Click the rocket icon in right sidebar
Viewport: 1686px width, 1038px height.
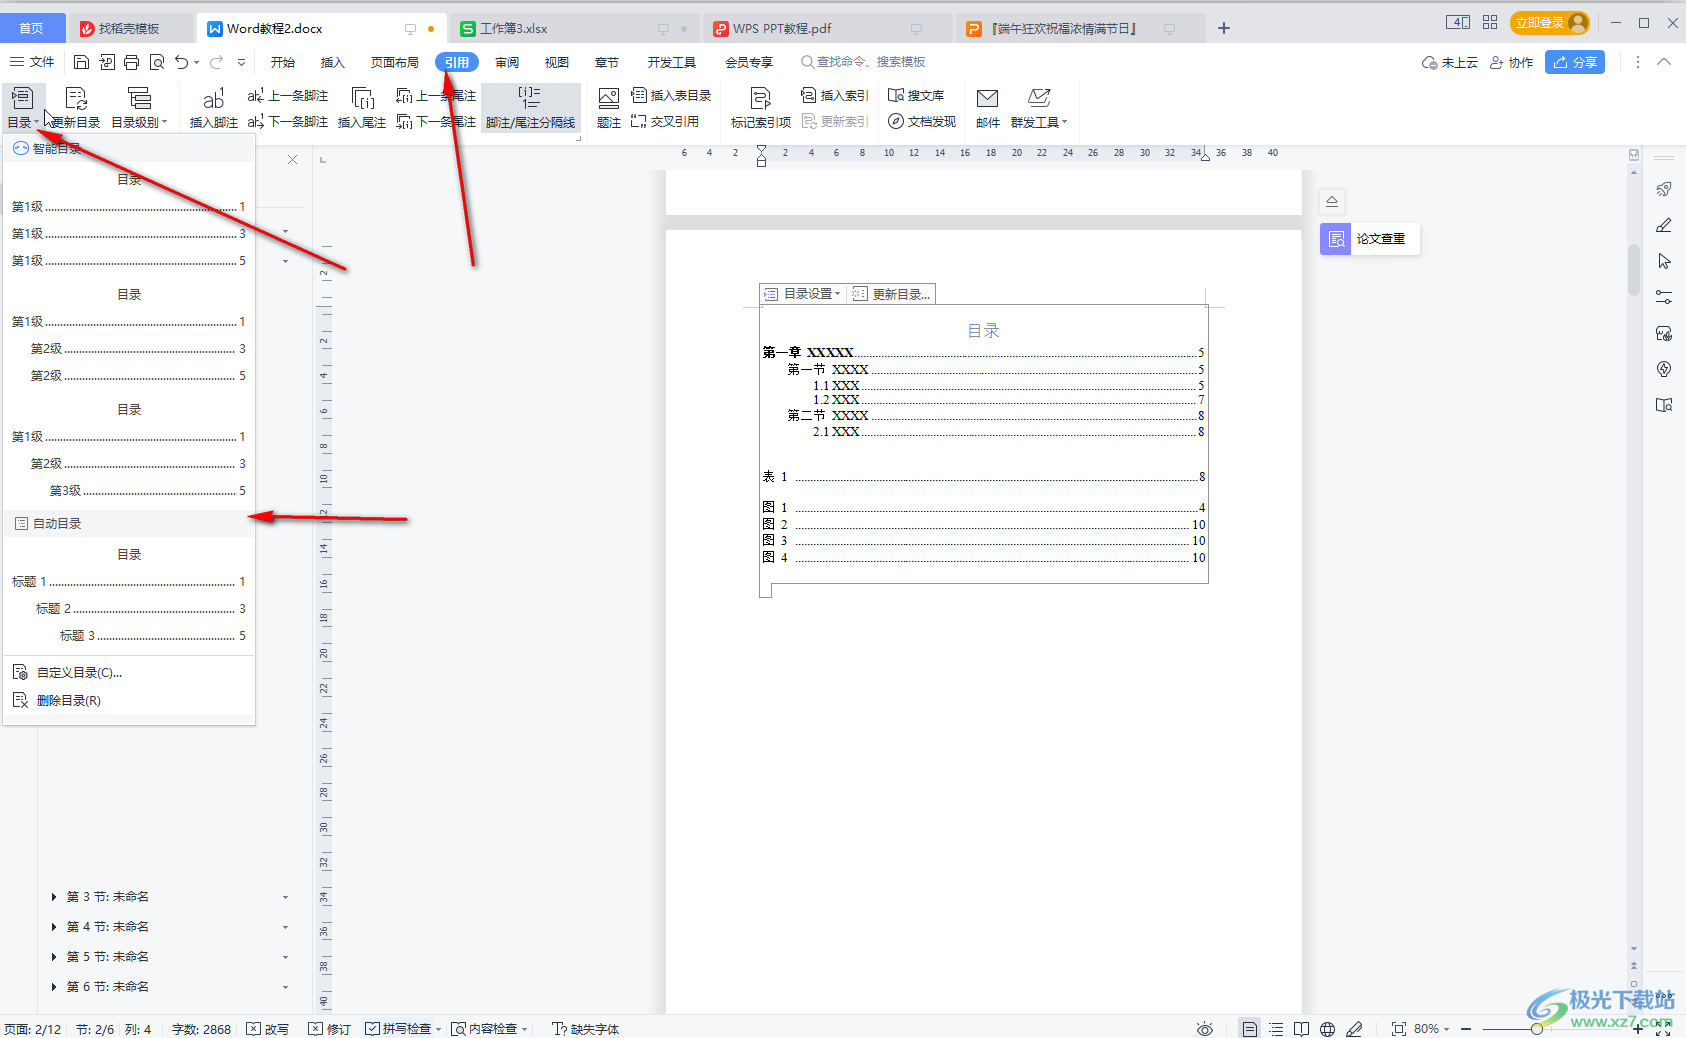point(1664,189)
